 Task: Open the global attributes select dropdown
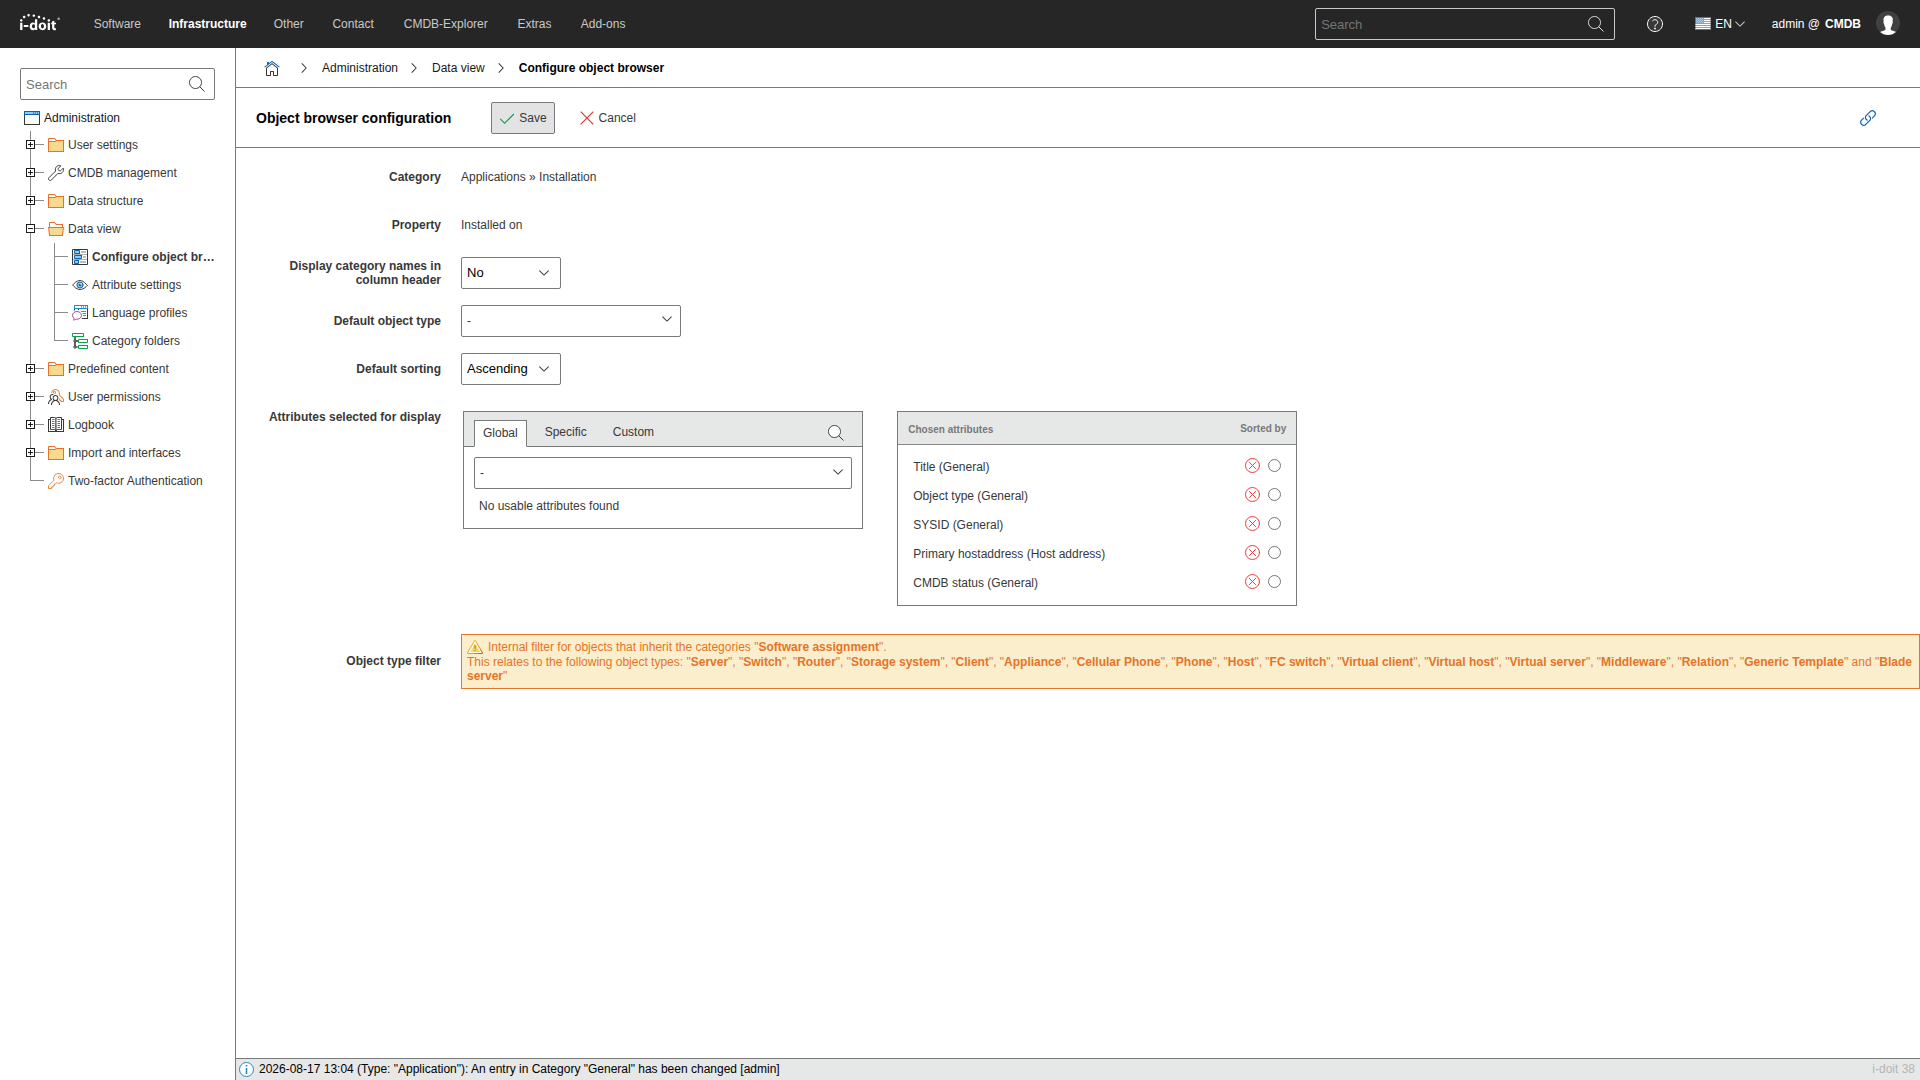(x=663, y=473)
